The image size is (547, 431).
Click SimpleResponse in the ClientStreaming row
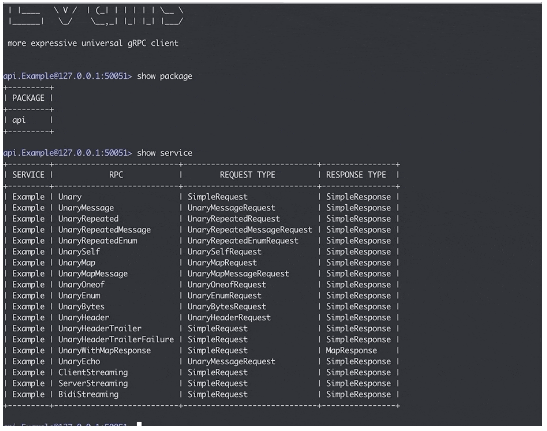pyautogui.click(x=358, y=372)
